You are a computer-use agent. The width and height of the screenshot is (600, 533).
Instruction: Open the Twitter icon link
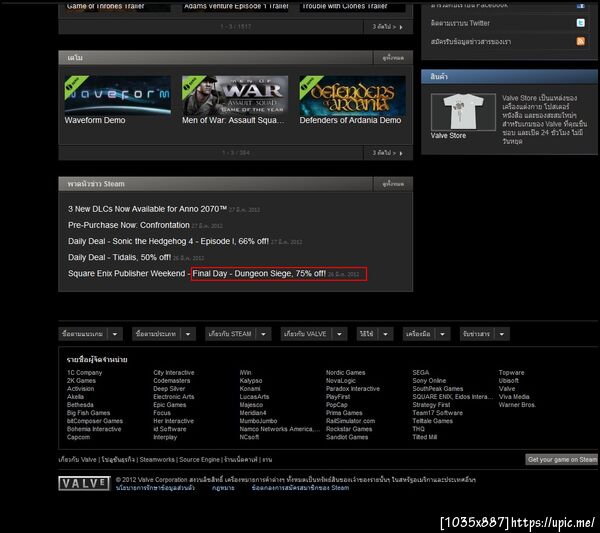point(580,23)
